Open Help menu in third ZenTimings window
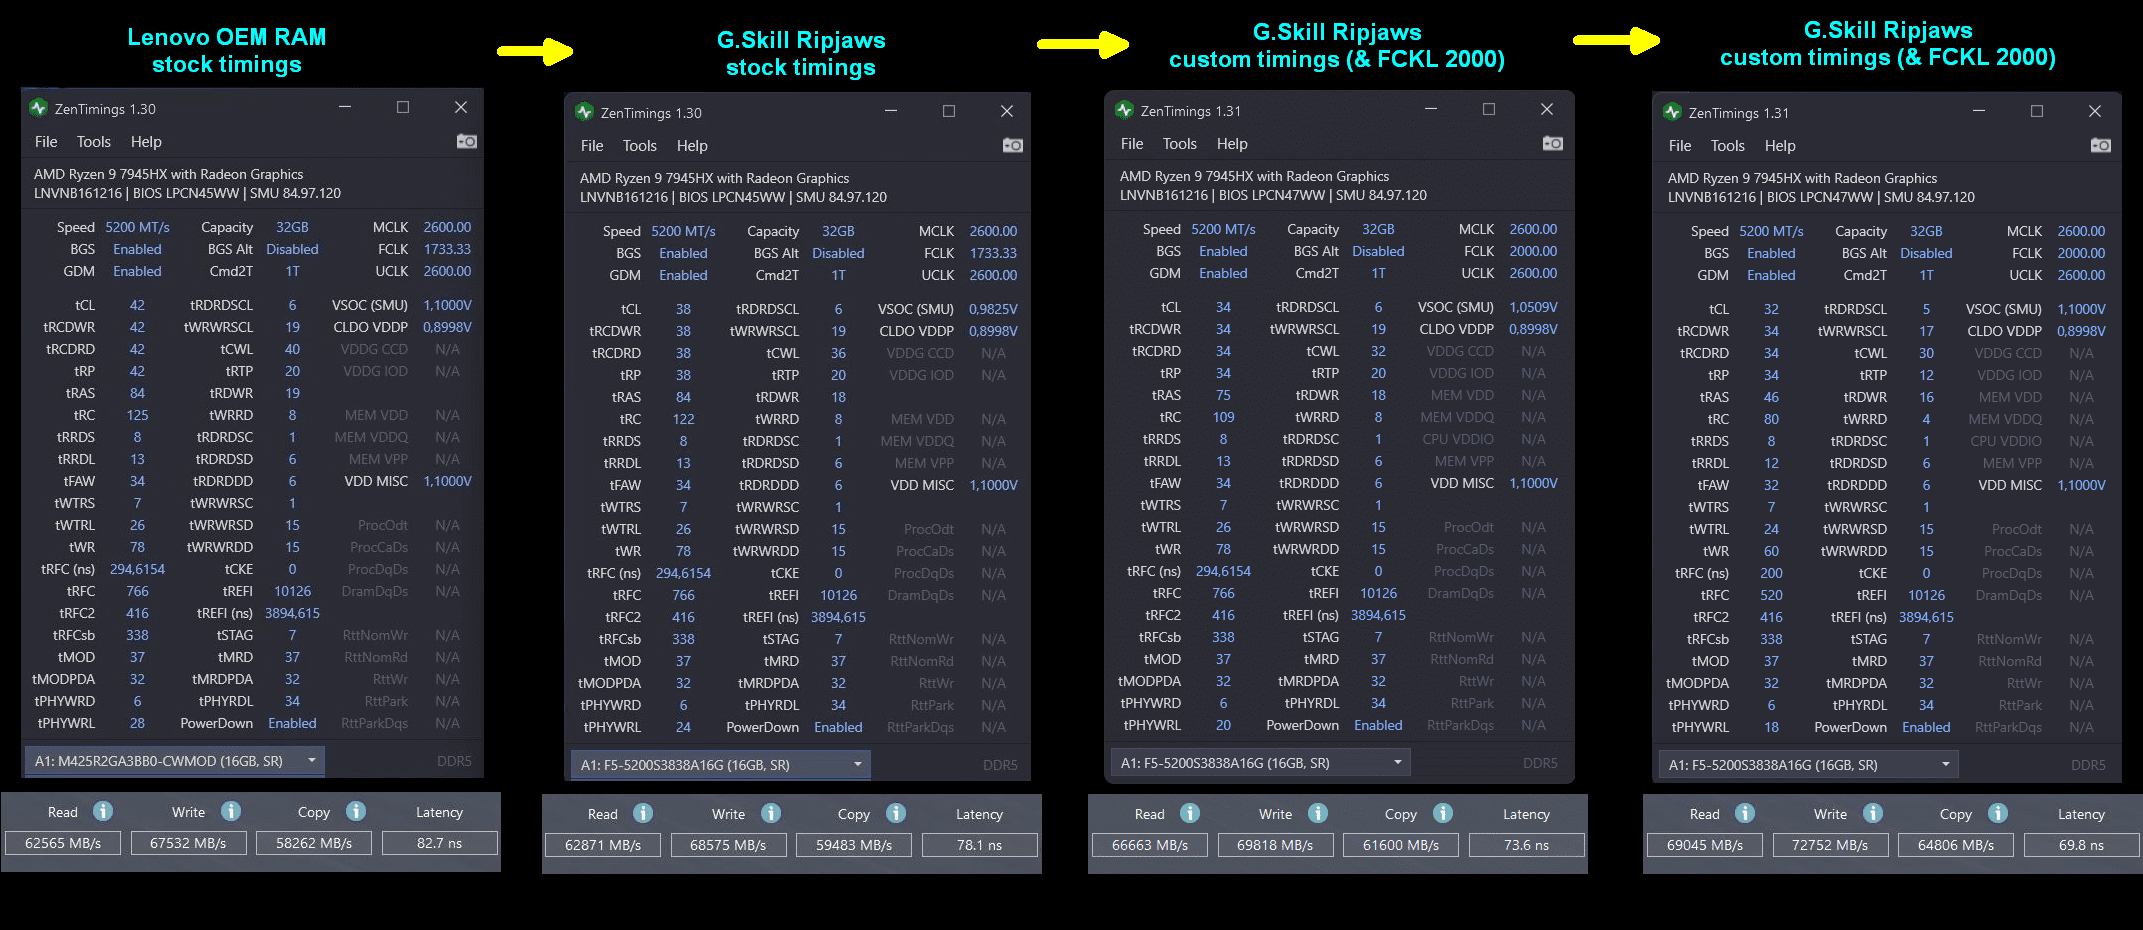The width and height of the screenshot is (2143, 930). pos(1232,144)
